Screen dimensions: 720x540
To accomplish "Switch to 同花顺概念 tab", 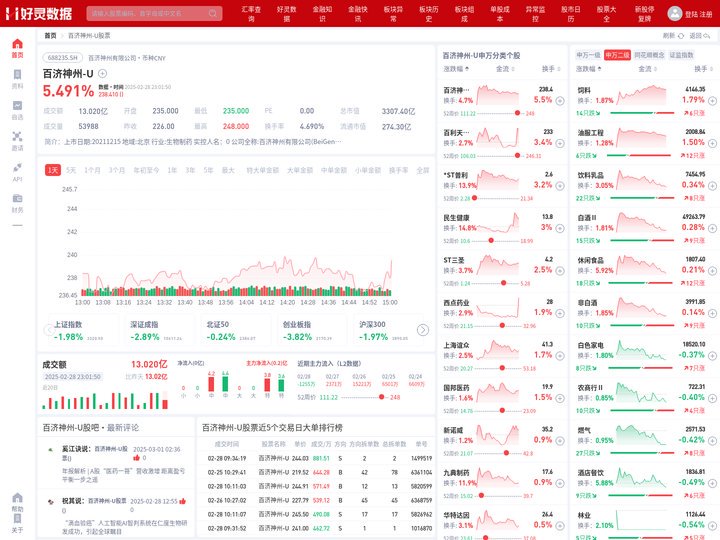I will tap(649, 55).
